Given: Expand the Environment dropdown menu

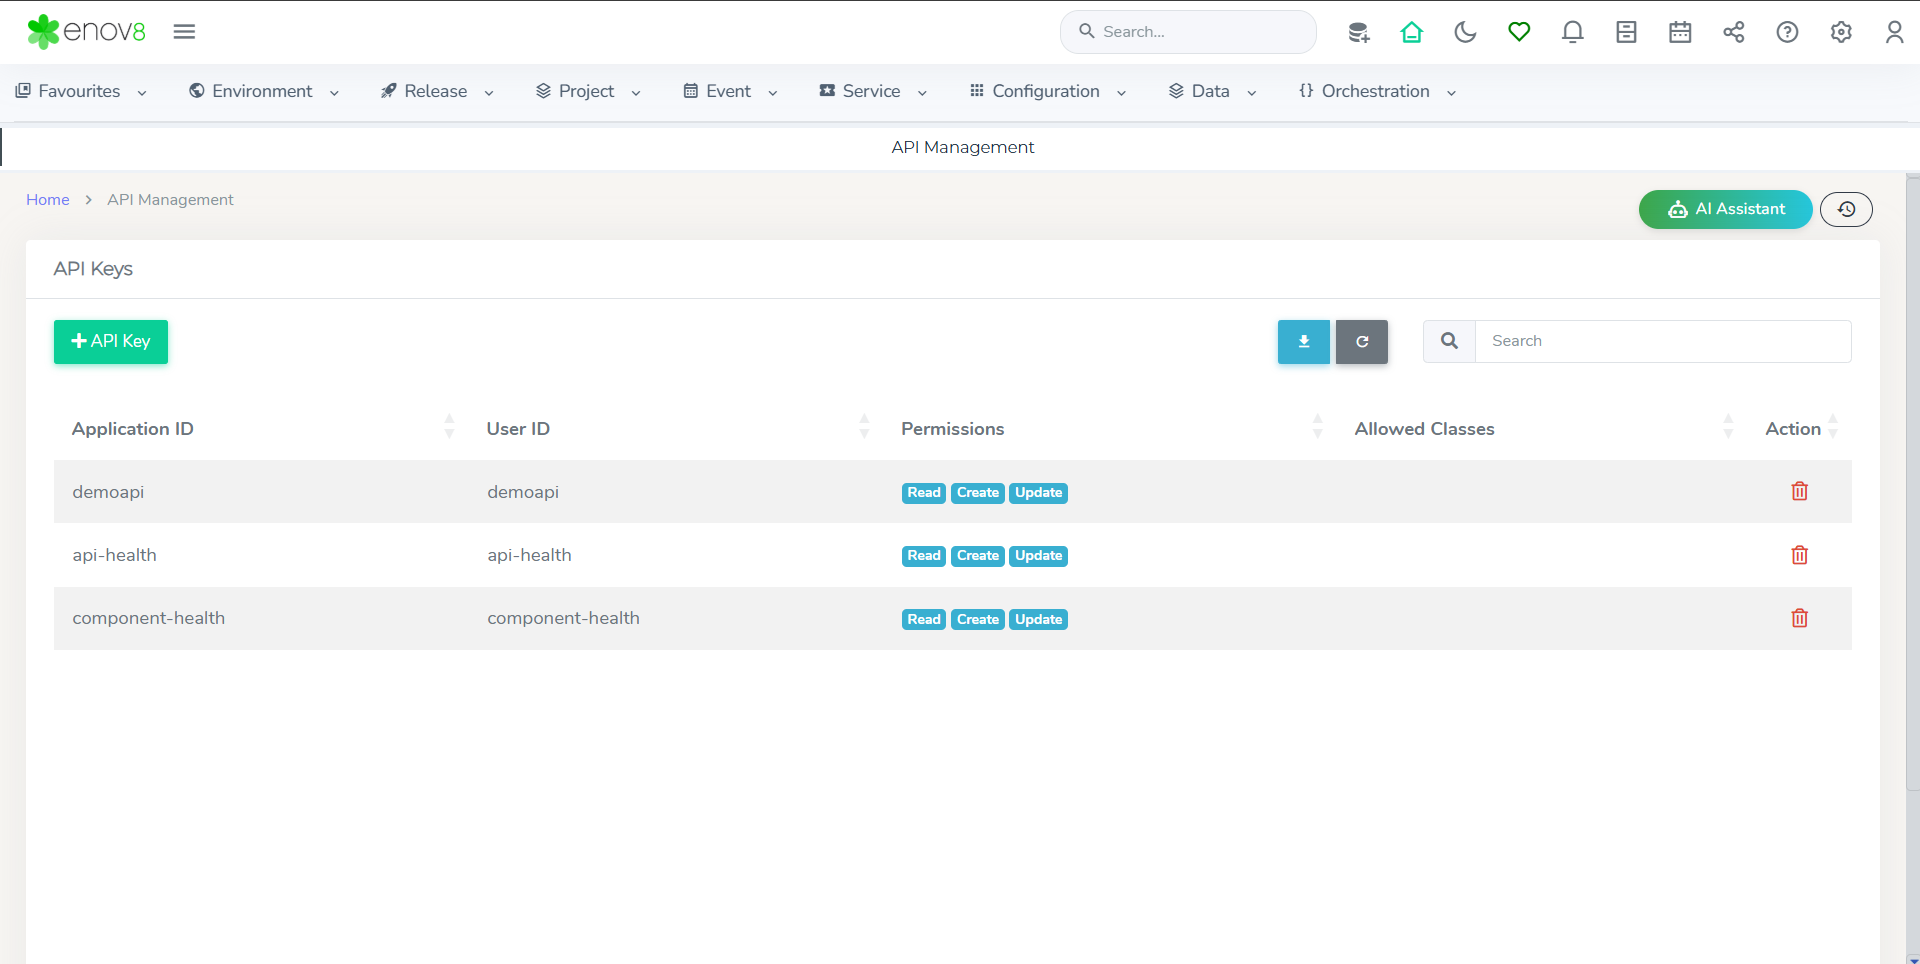Looking at the screenshot, I should pyautogui.click(x=264, y=91).
